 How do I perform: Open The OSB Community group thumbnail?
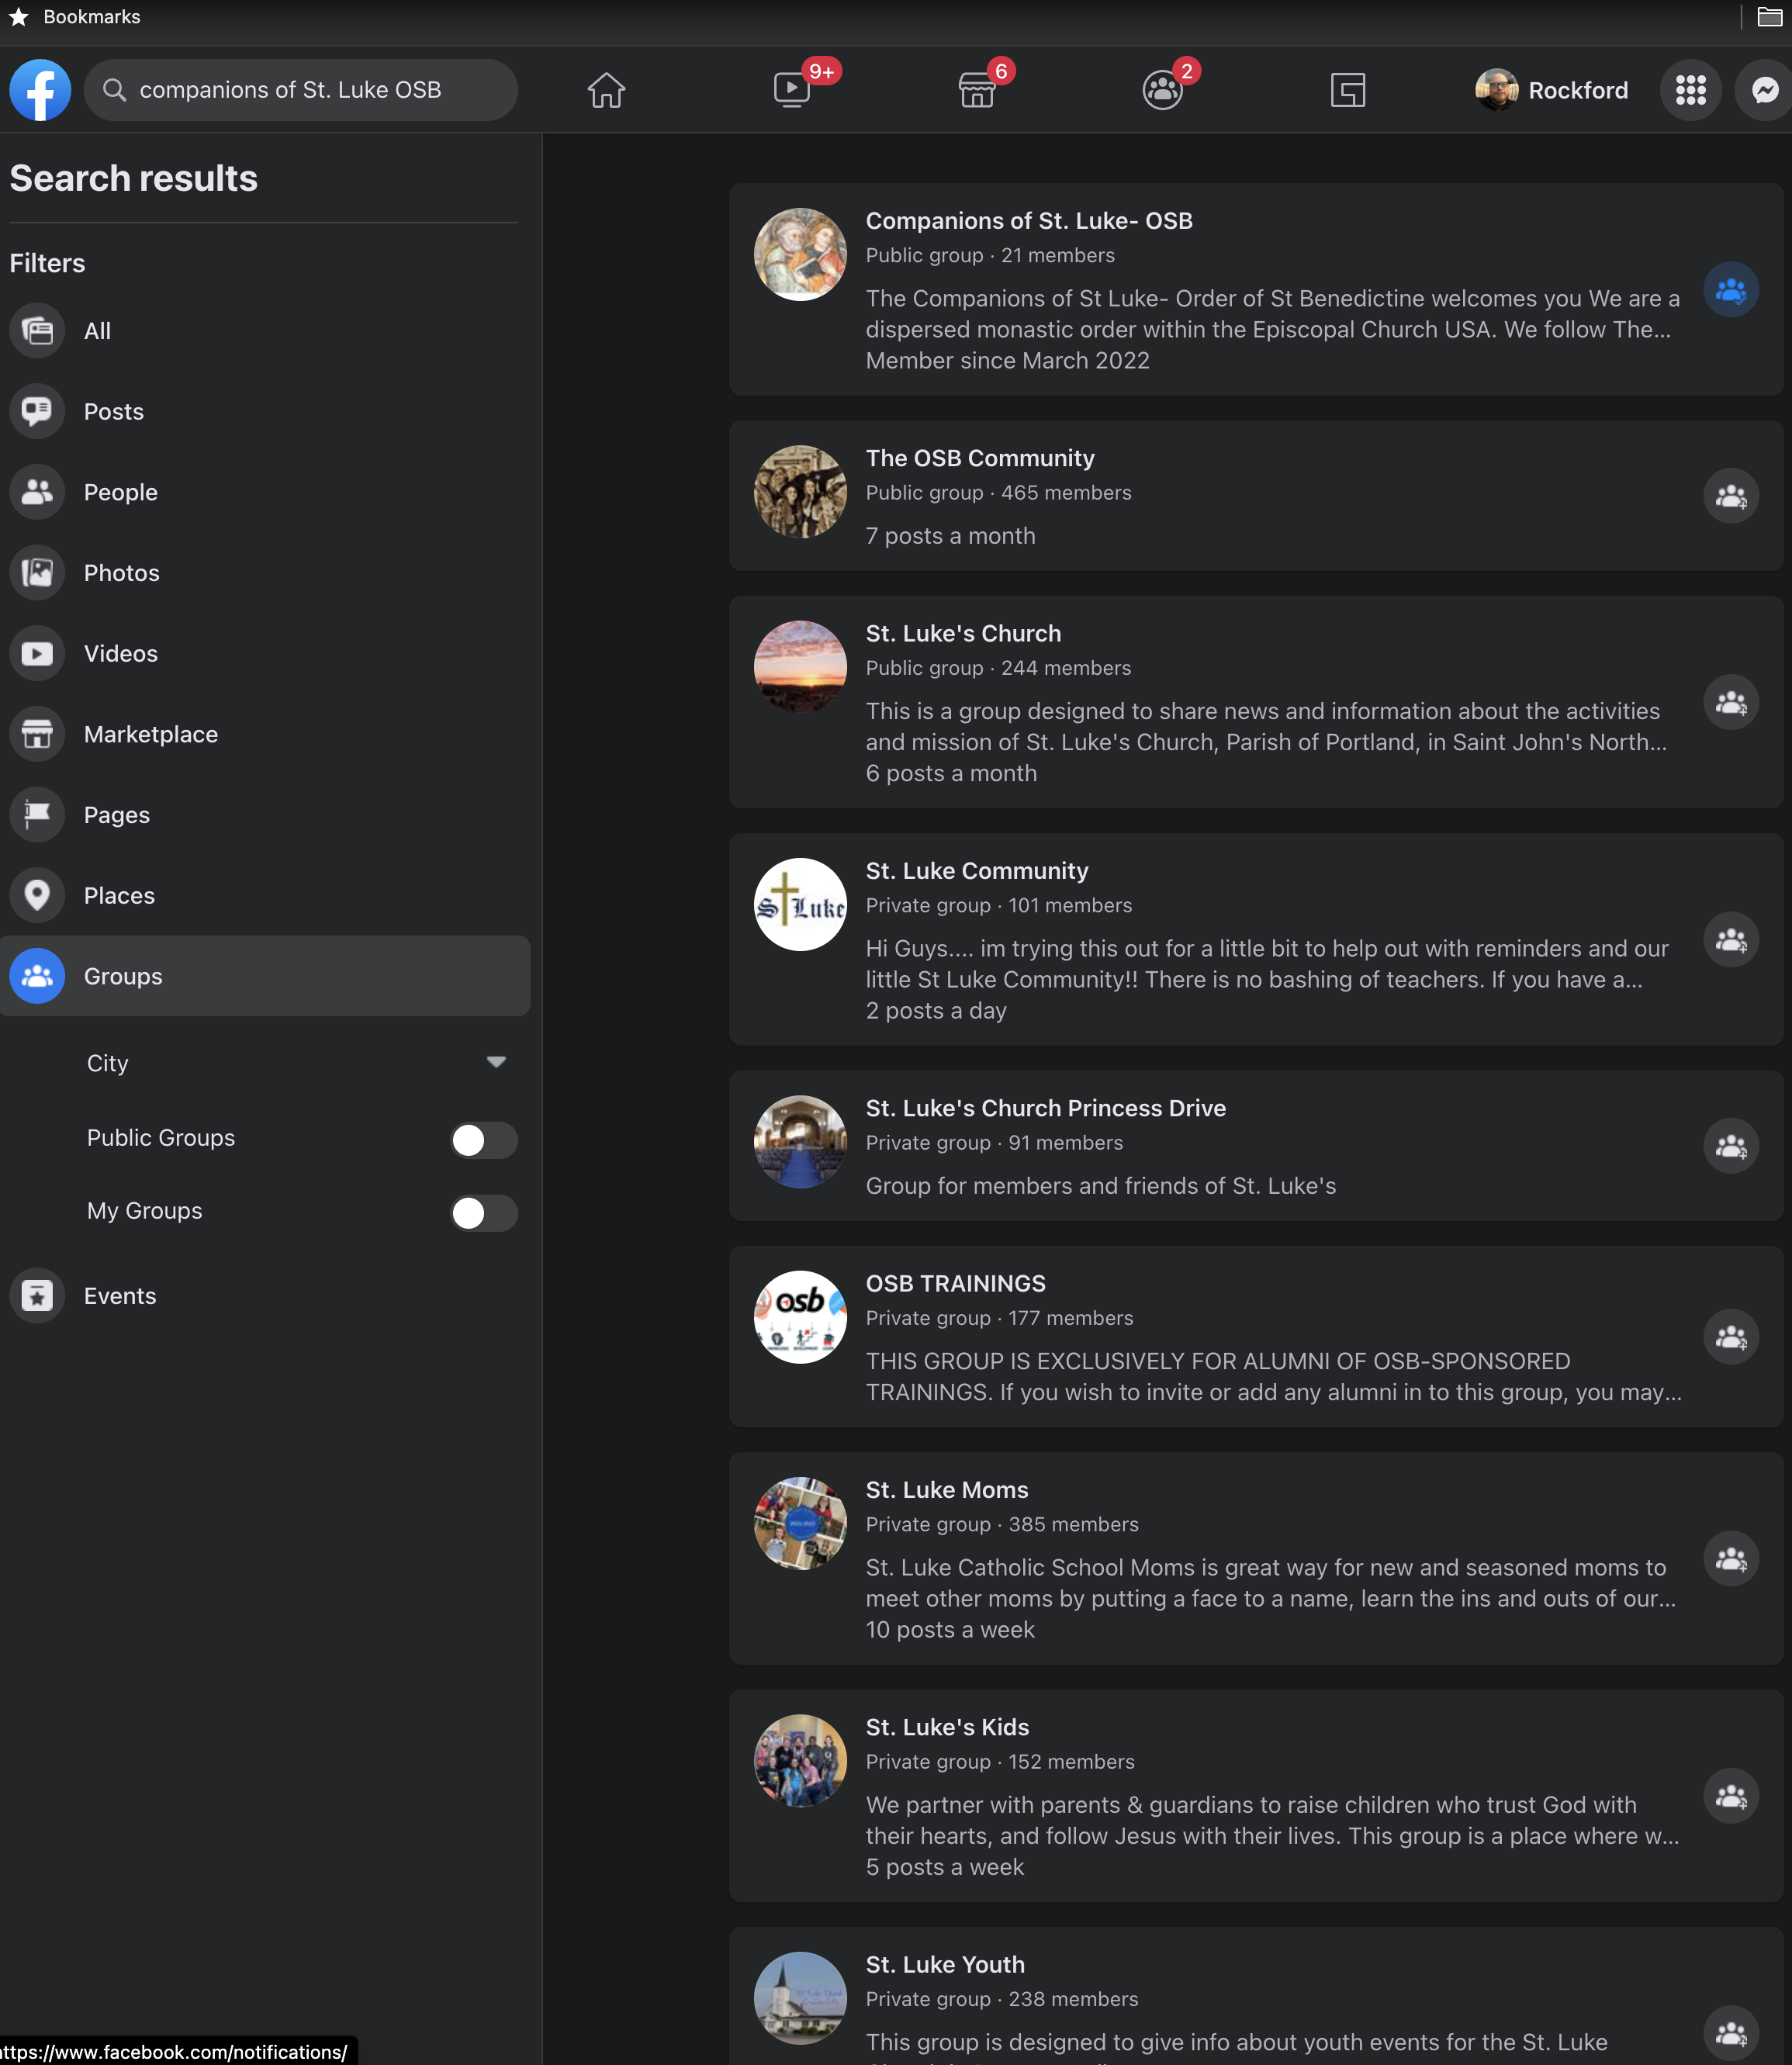(x=800, y=491)
